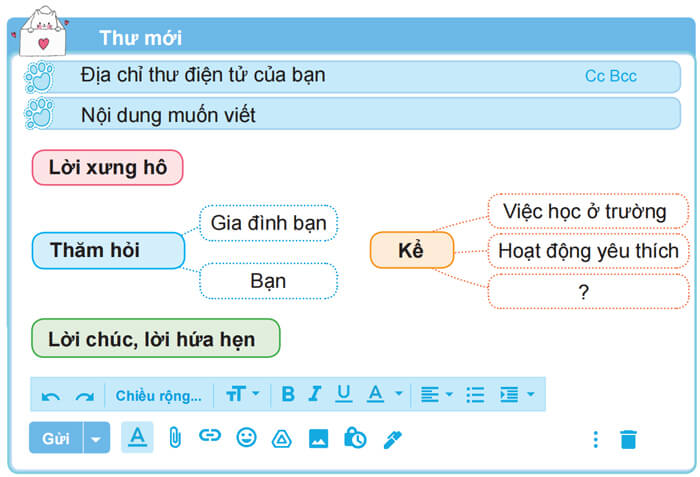Click the insert link icon
The width and height of the screenshot is (700, 477).
click(210, 435)
